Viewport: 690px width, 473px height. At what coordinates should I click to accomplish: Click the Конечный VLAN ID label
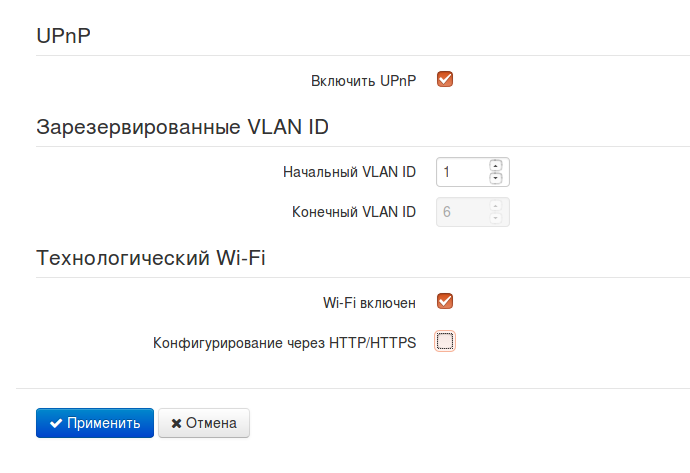click(353, 212)
